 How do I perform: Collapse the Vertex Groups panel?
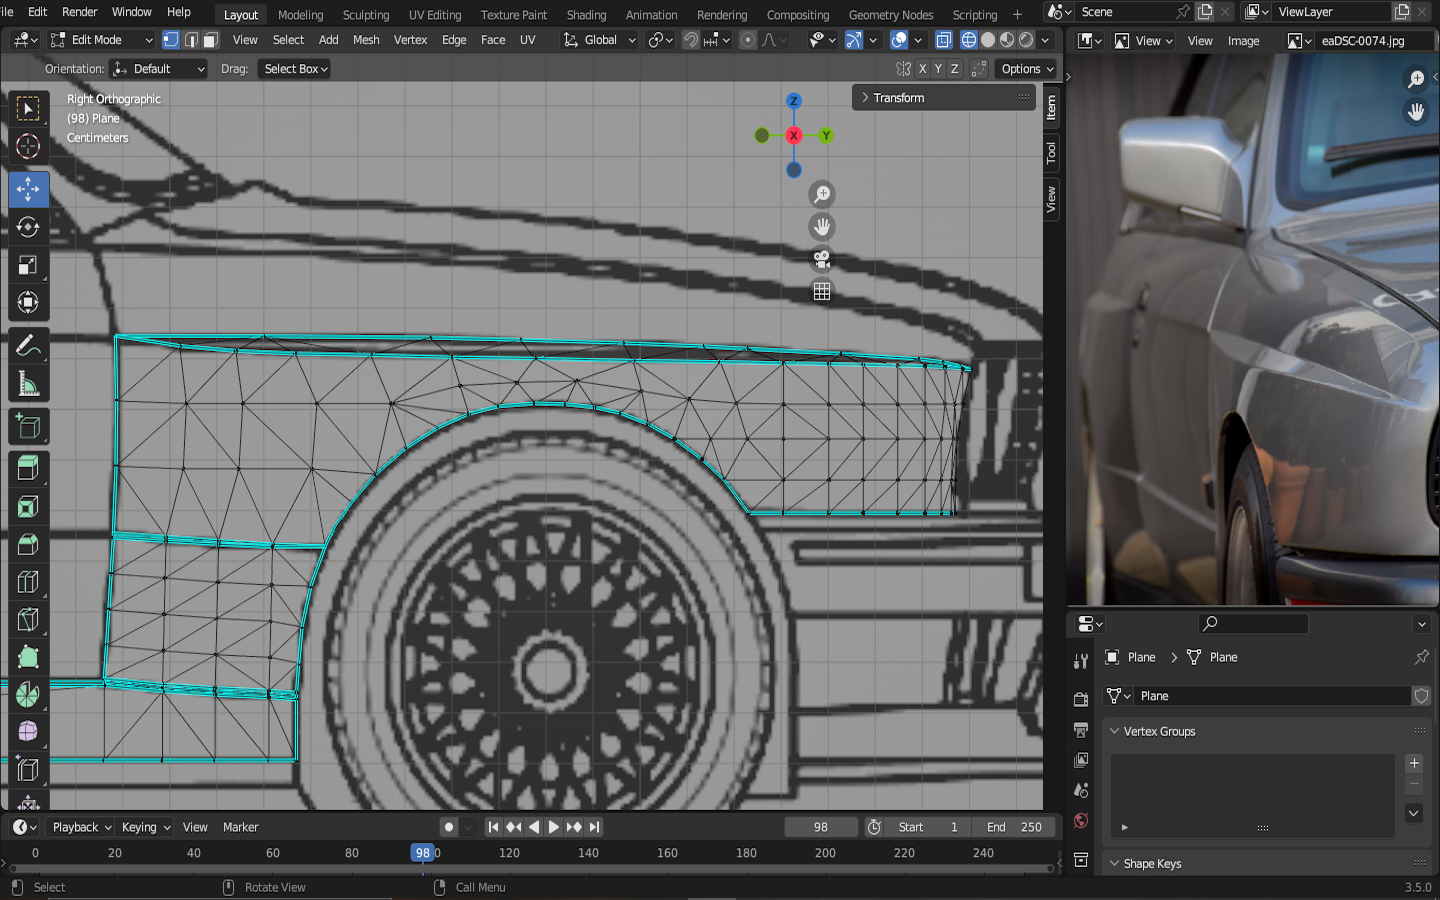1114,731
